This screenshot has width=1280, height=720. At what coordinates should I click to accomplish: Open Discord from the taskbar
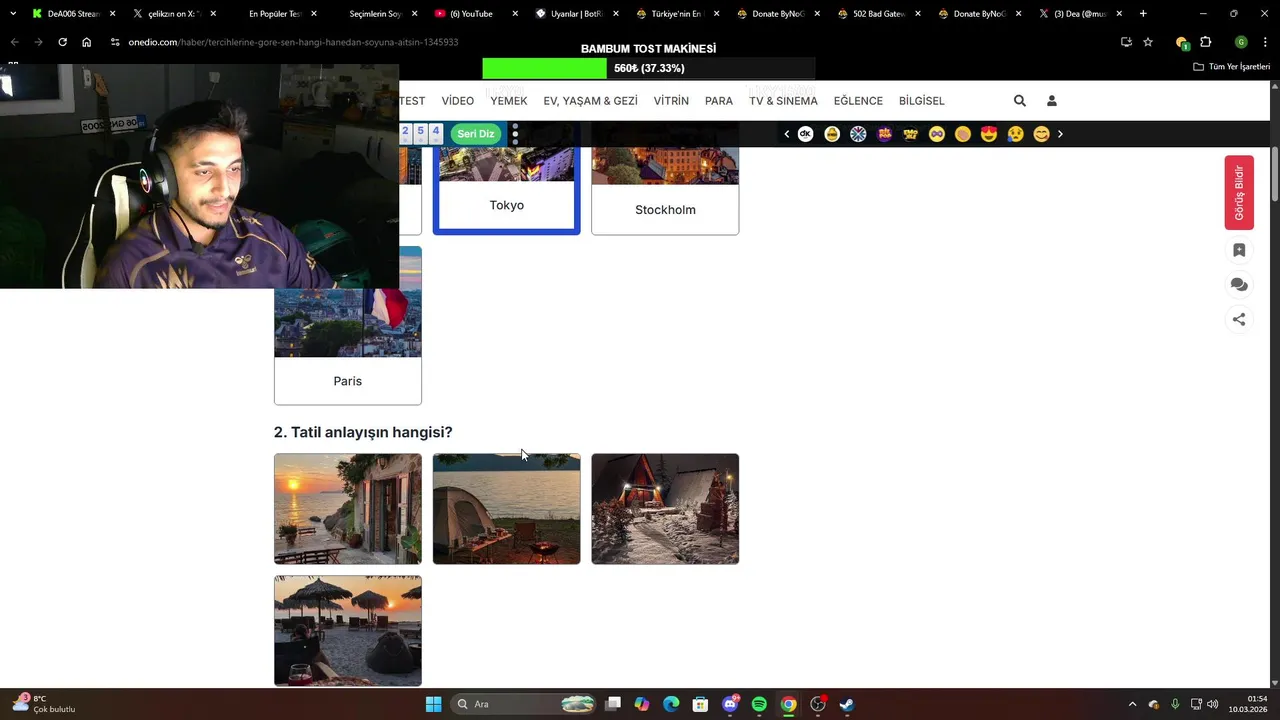pos(730,704)
